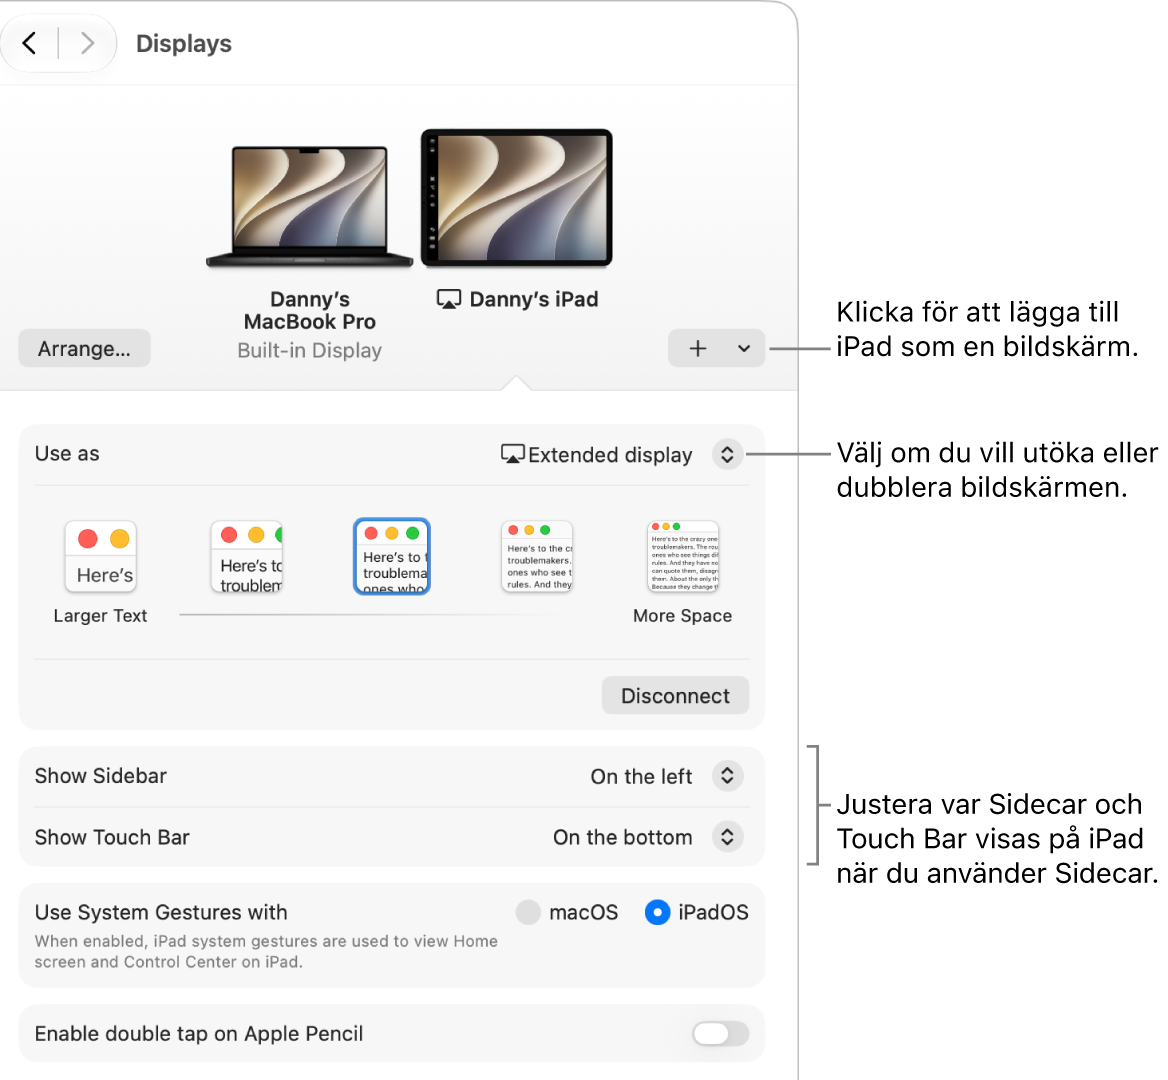Open the Use as Extended display popup

click(x=623, y=454)
